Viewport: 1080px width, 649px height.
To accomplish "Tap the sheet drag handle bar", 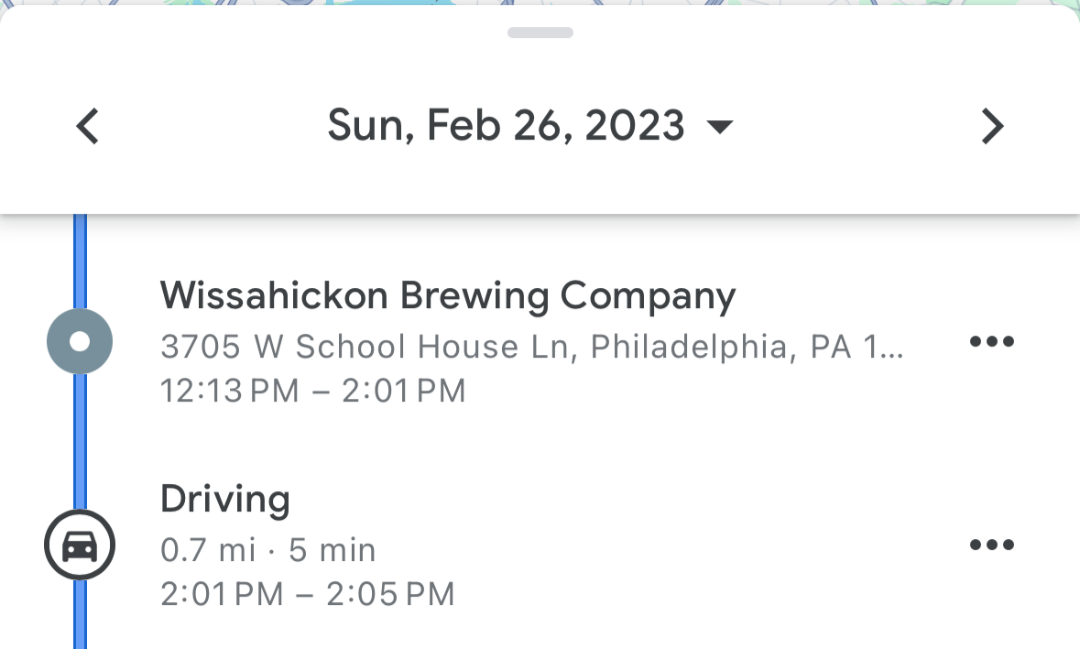I will pos(540,33).
